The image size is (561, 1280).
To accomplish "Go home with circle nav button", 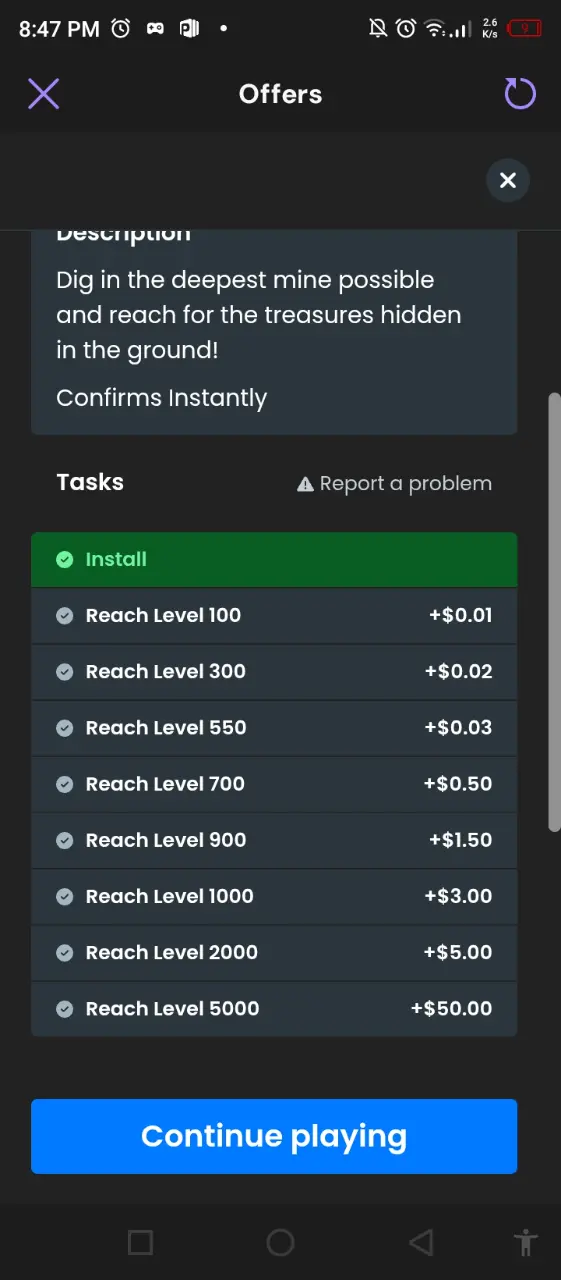I will coord(280,1243).
